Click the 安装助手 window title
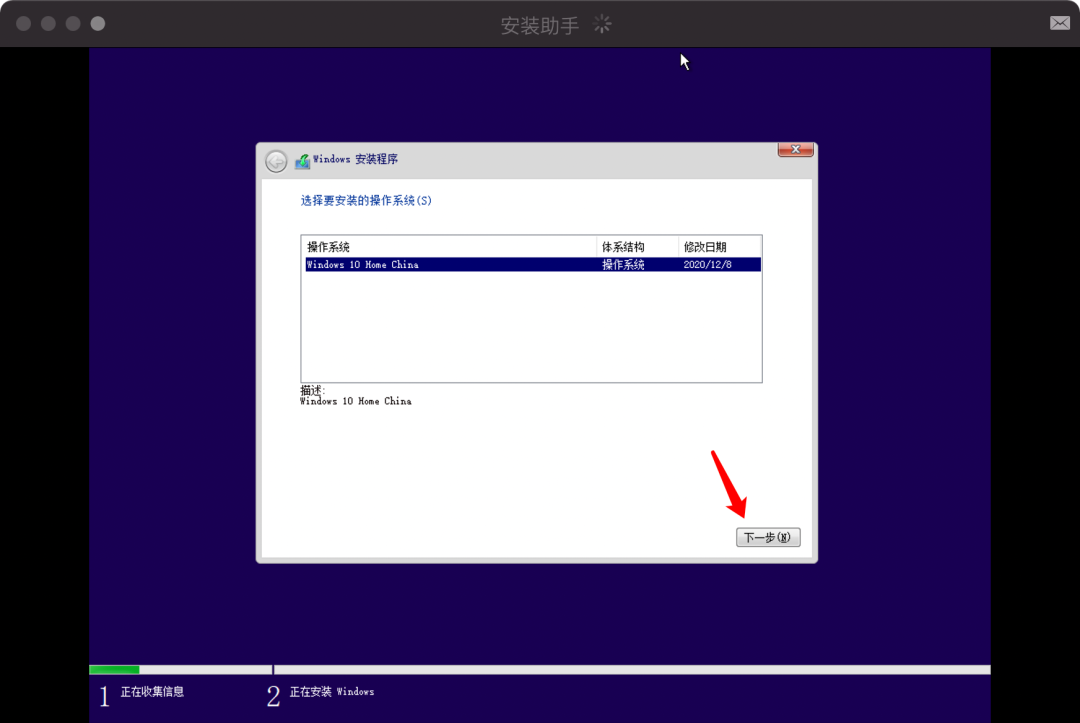This screenshot has width=1080, height=723. click(x=540, y=25)
